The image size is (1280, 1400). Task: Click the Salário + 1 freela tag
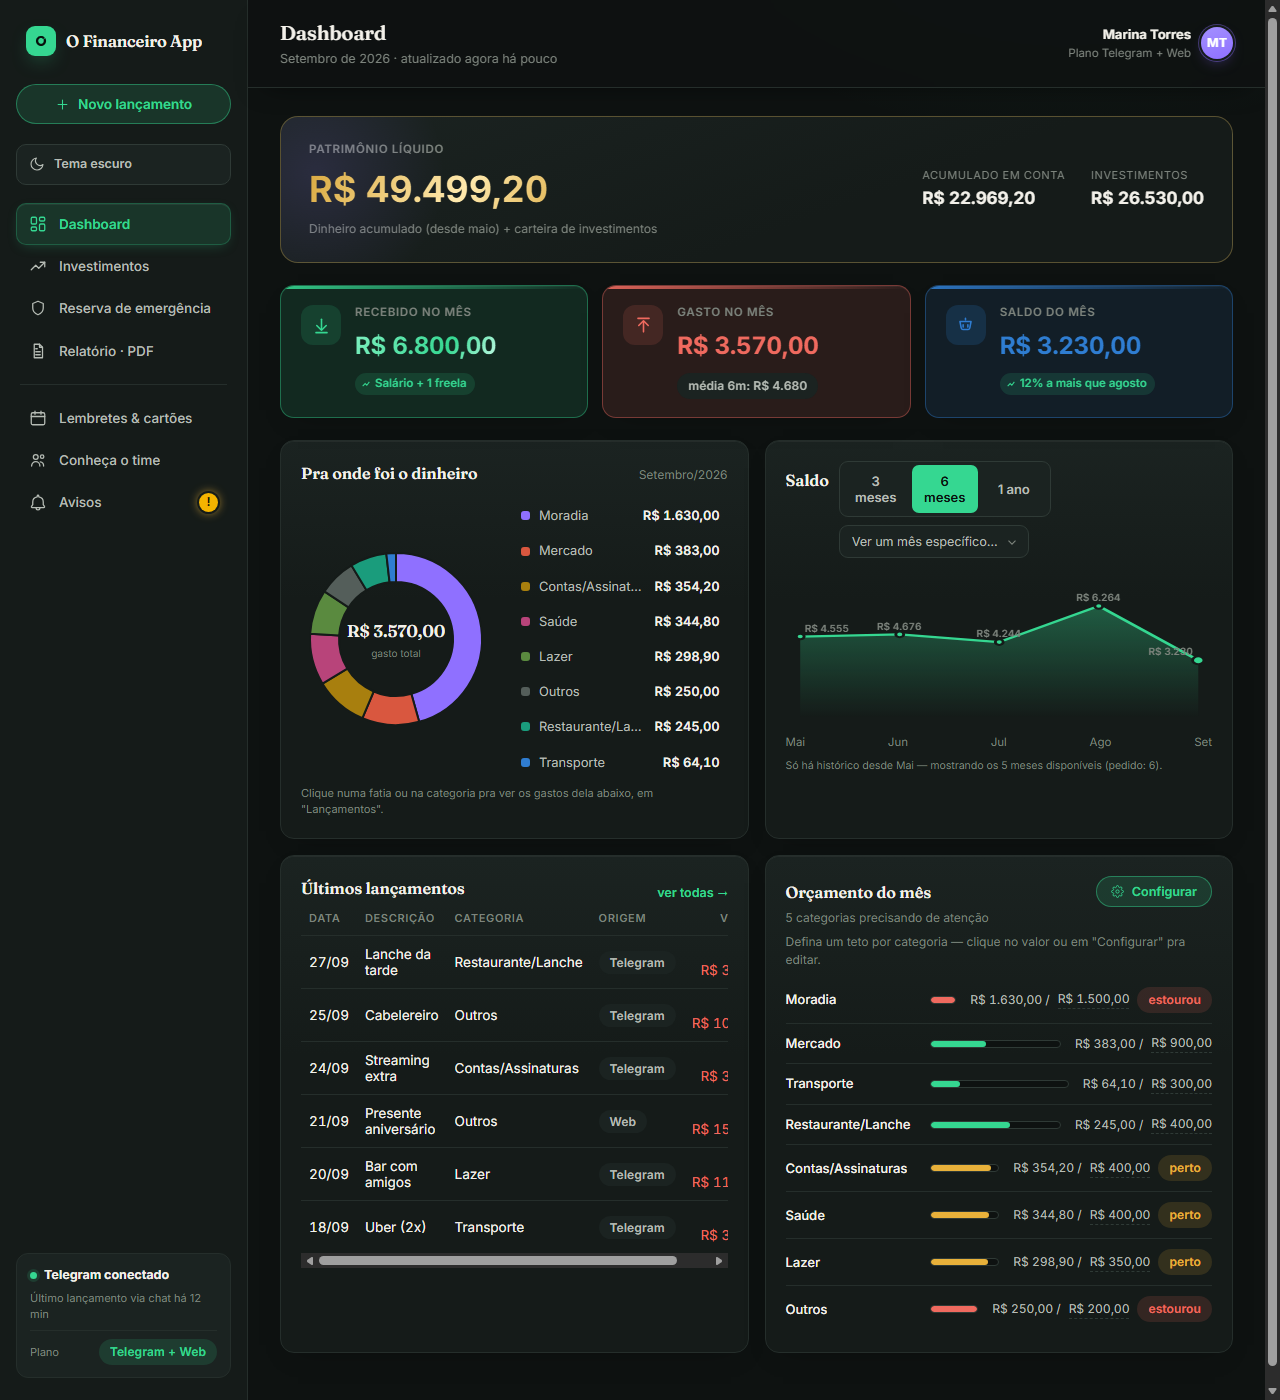(x=414, y=383)
